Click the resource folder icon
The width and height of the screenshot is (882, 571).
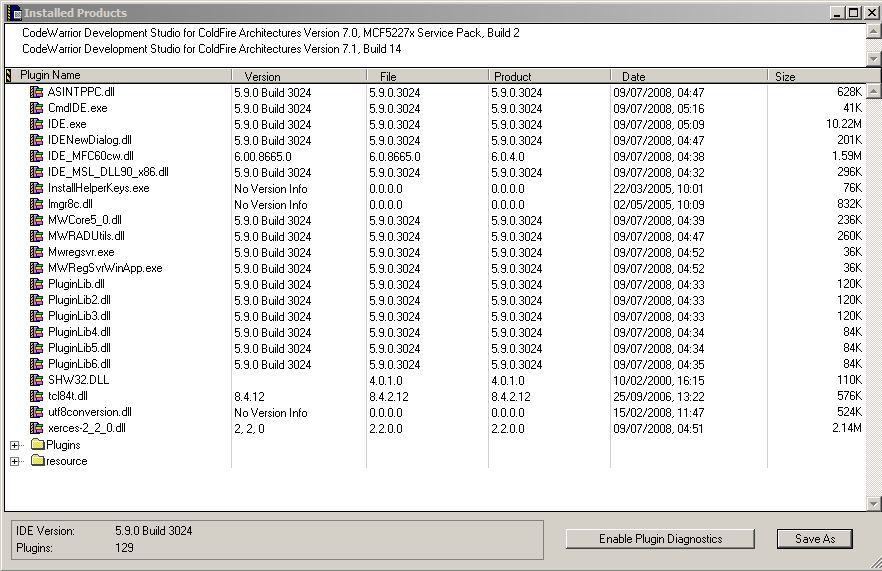tap(38, 461)
